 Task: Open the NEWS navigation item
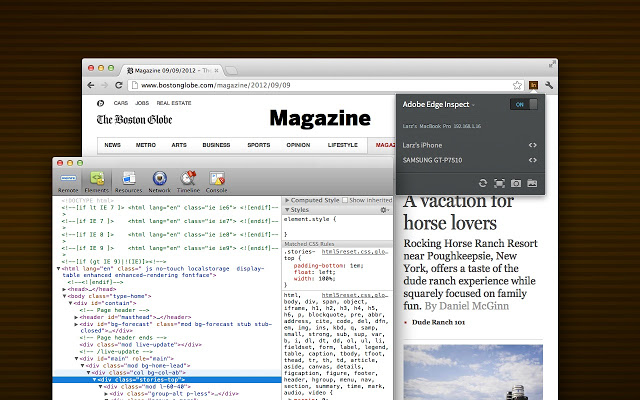113,145
